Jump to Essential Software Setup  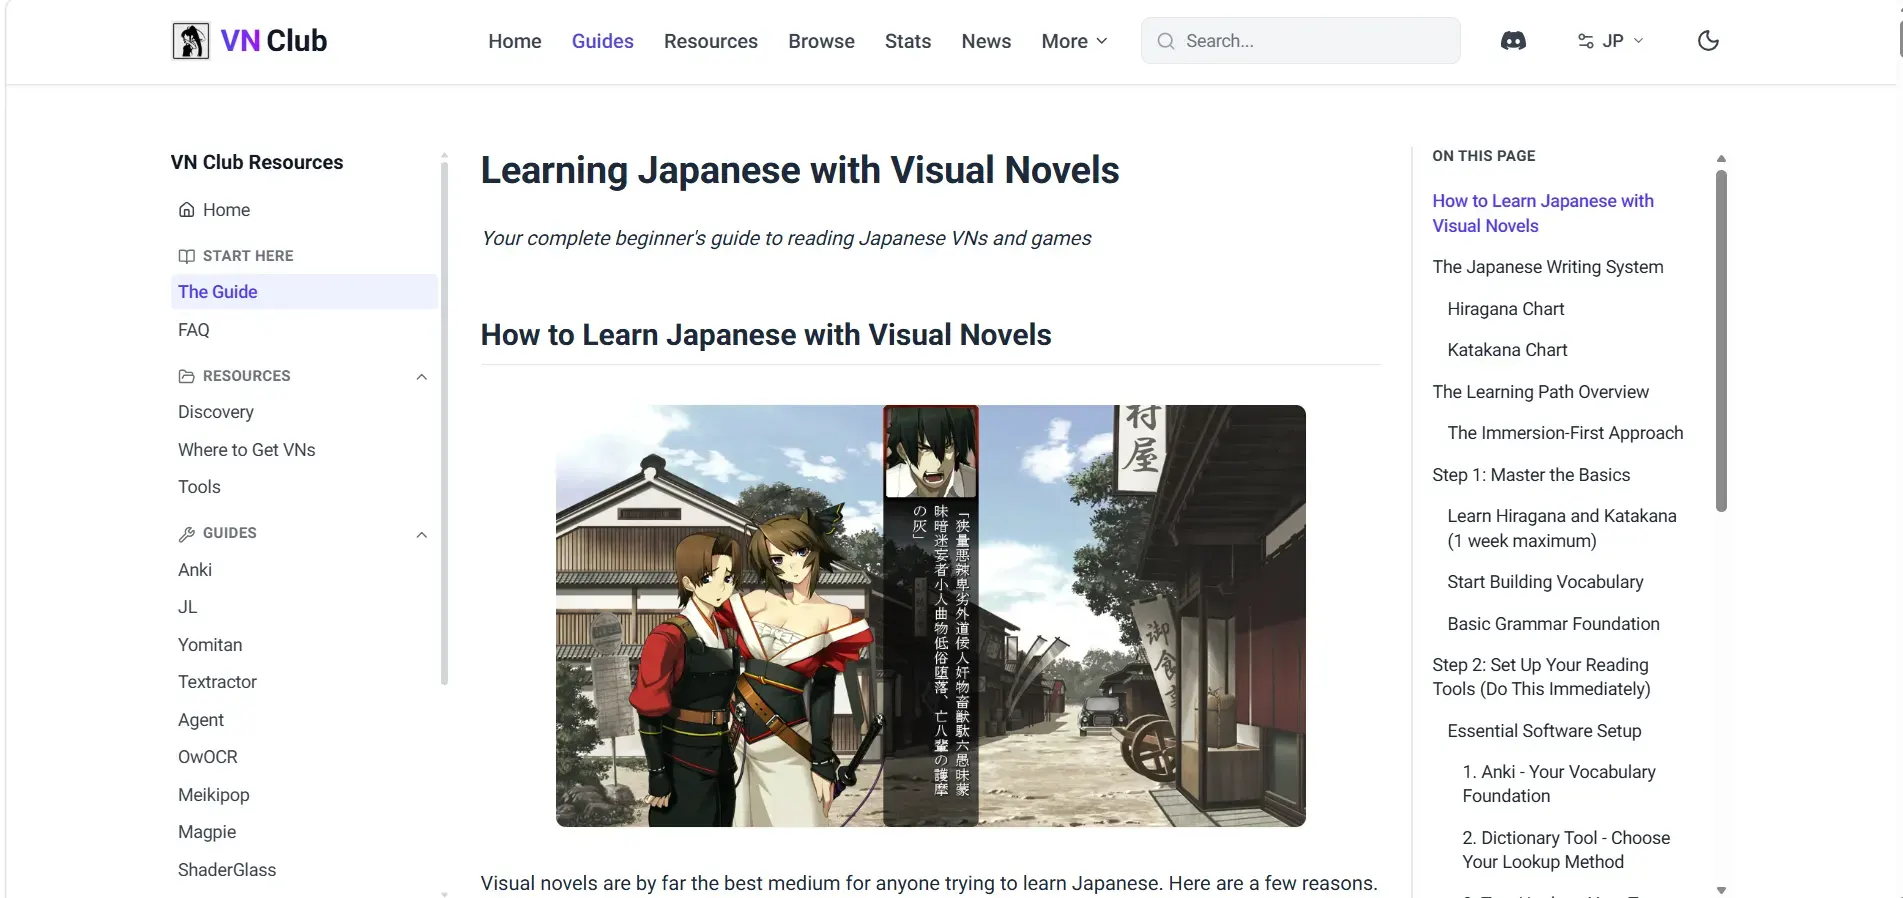(x=1544, y=731)
